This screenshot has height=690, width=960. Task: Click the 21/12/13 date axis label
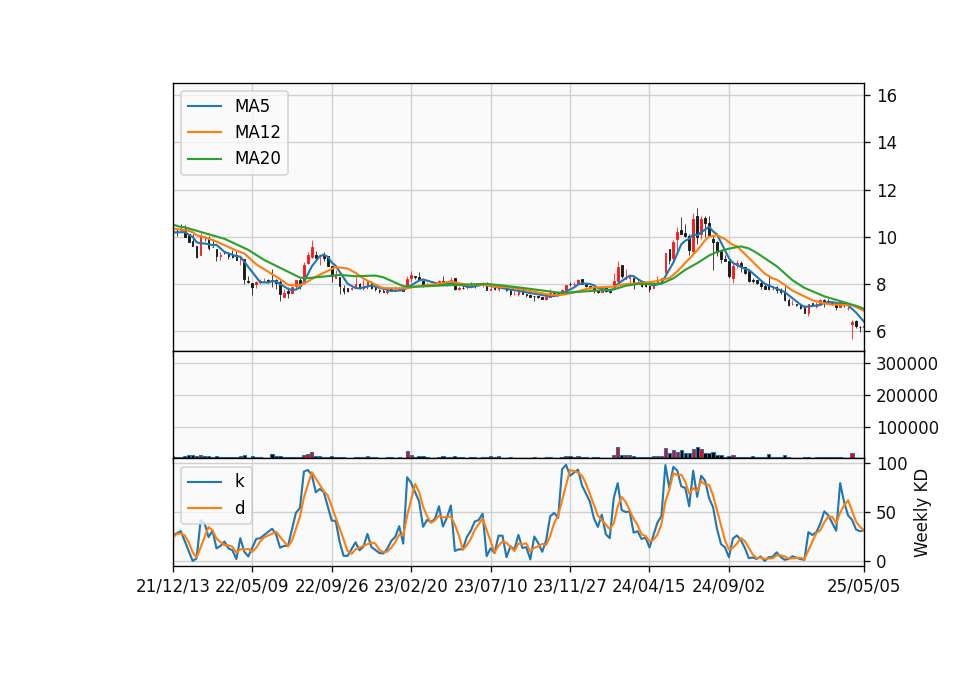(173, 586)
